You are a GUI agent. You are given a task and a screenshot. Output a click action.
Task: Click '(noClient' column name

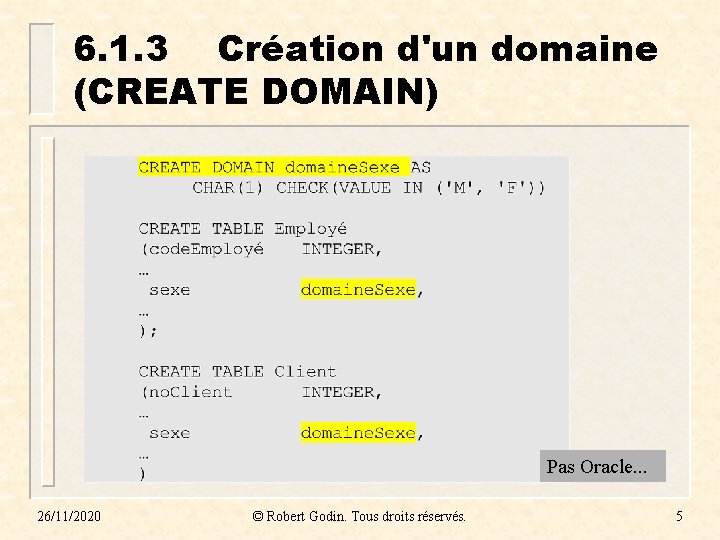pyautogui.click(x=186, y=392)
